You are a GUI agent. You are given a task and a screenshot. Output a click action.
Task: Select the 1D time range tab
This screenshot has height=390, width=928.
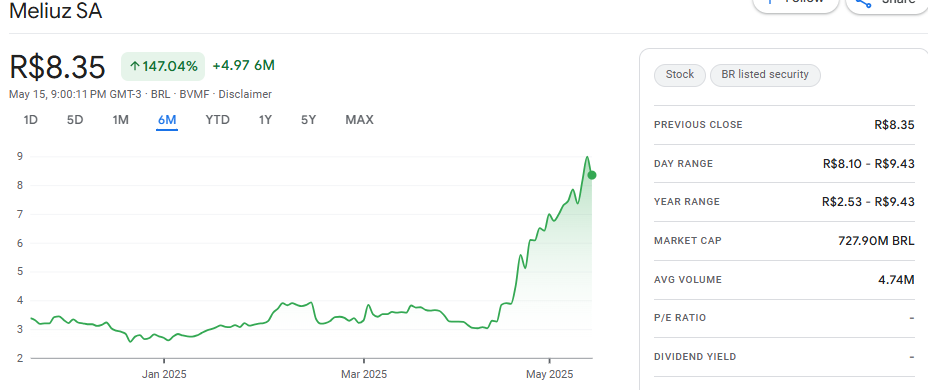click(x=30, y=120)
